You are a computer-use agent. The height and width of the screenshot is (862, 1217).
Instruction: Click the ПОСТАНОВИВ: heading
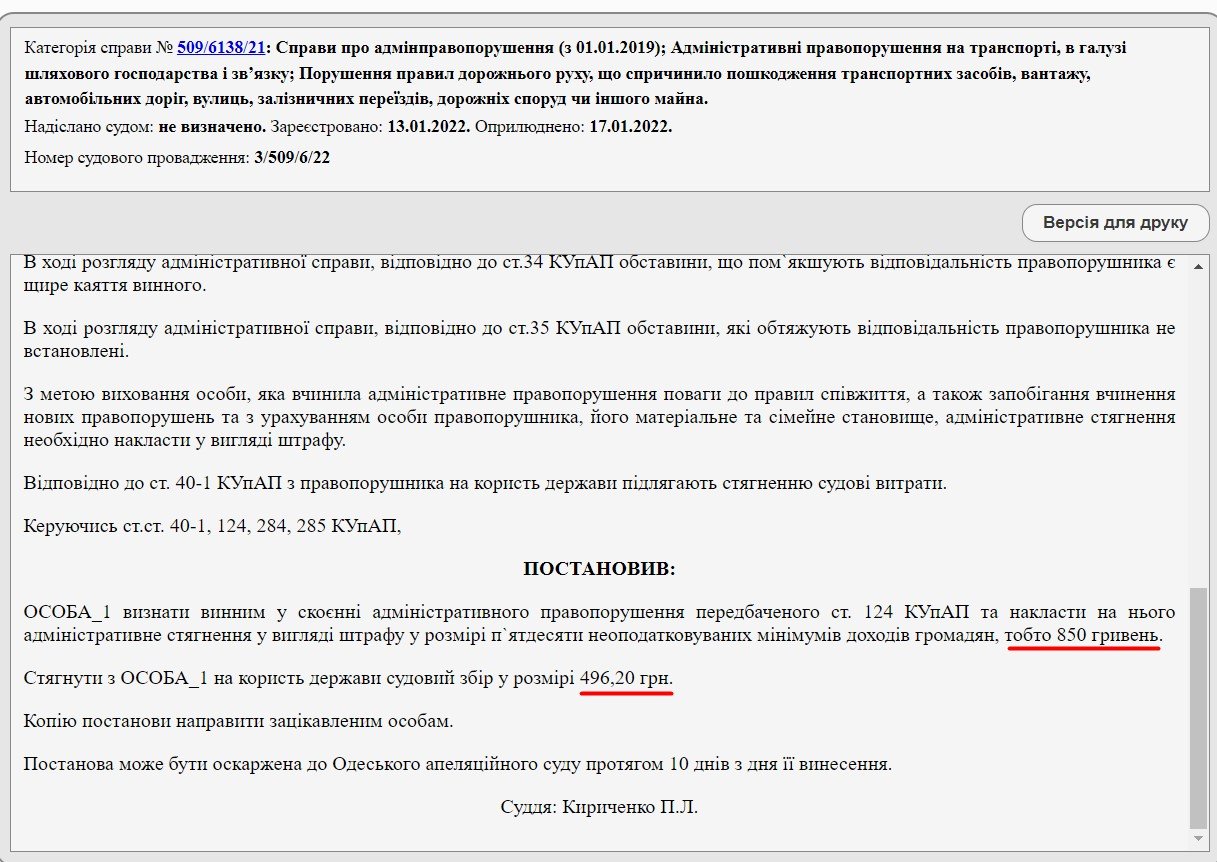click(599, 569)
